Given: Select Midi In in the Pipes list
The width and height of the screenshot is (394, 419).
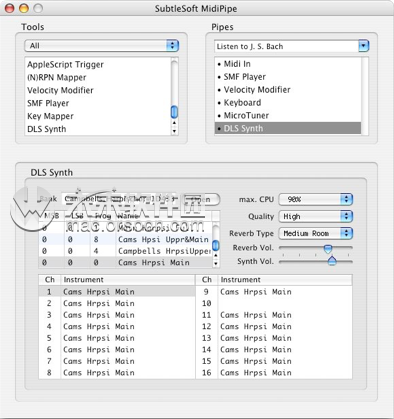Looking at the screenshot, I should 288,64.
